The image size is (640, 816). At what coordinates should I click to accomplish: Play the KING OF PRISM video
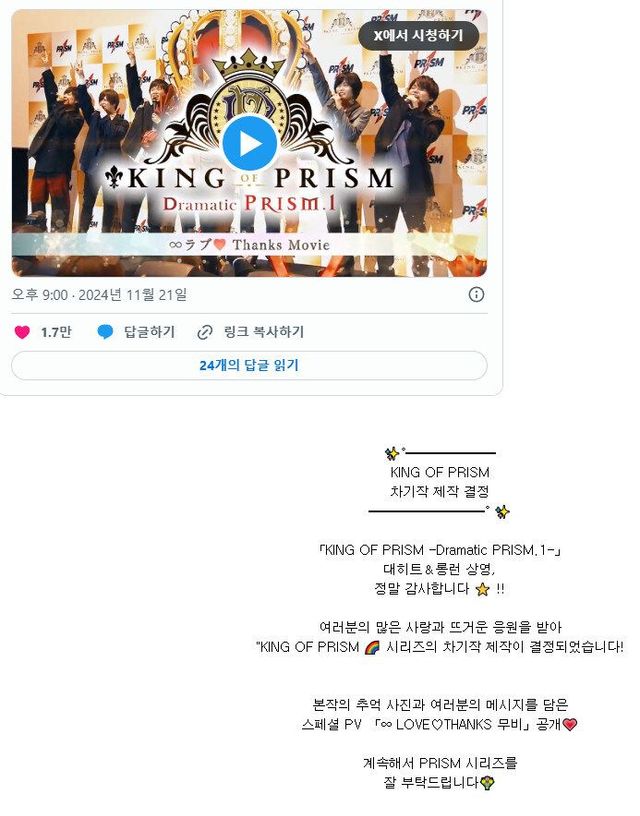pos(249,143)
